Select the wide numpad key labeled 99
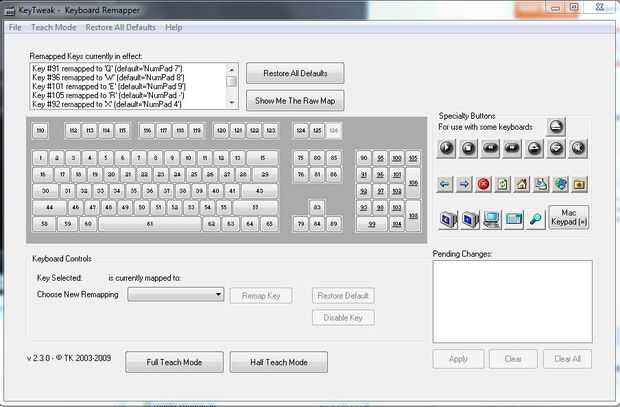Viewport: 620px width, 407px height. [372, 224]
